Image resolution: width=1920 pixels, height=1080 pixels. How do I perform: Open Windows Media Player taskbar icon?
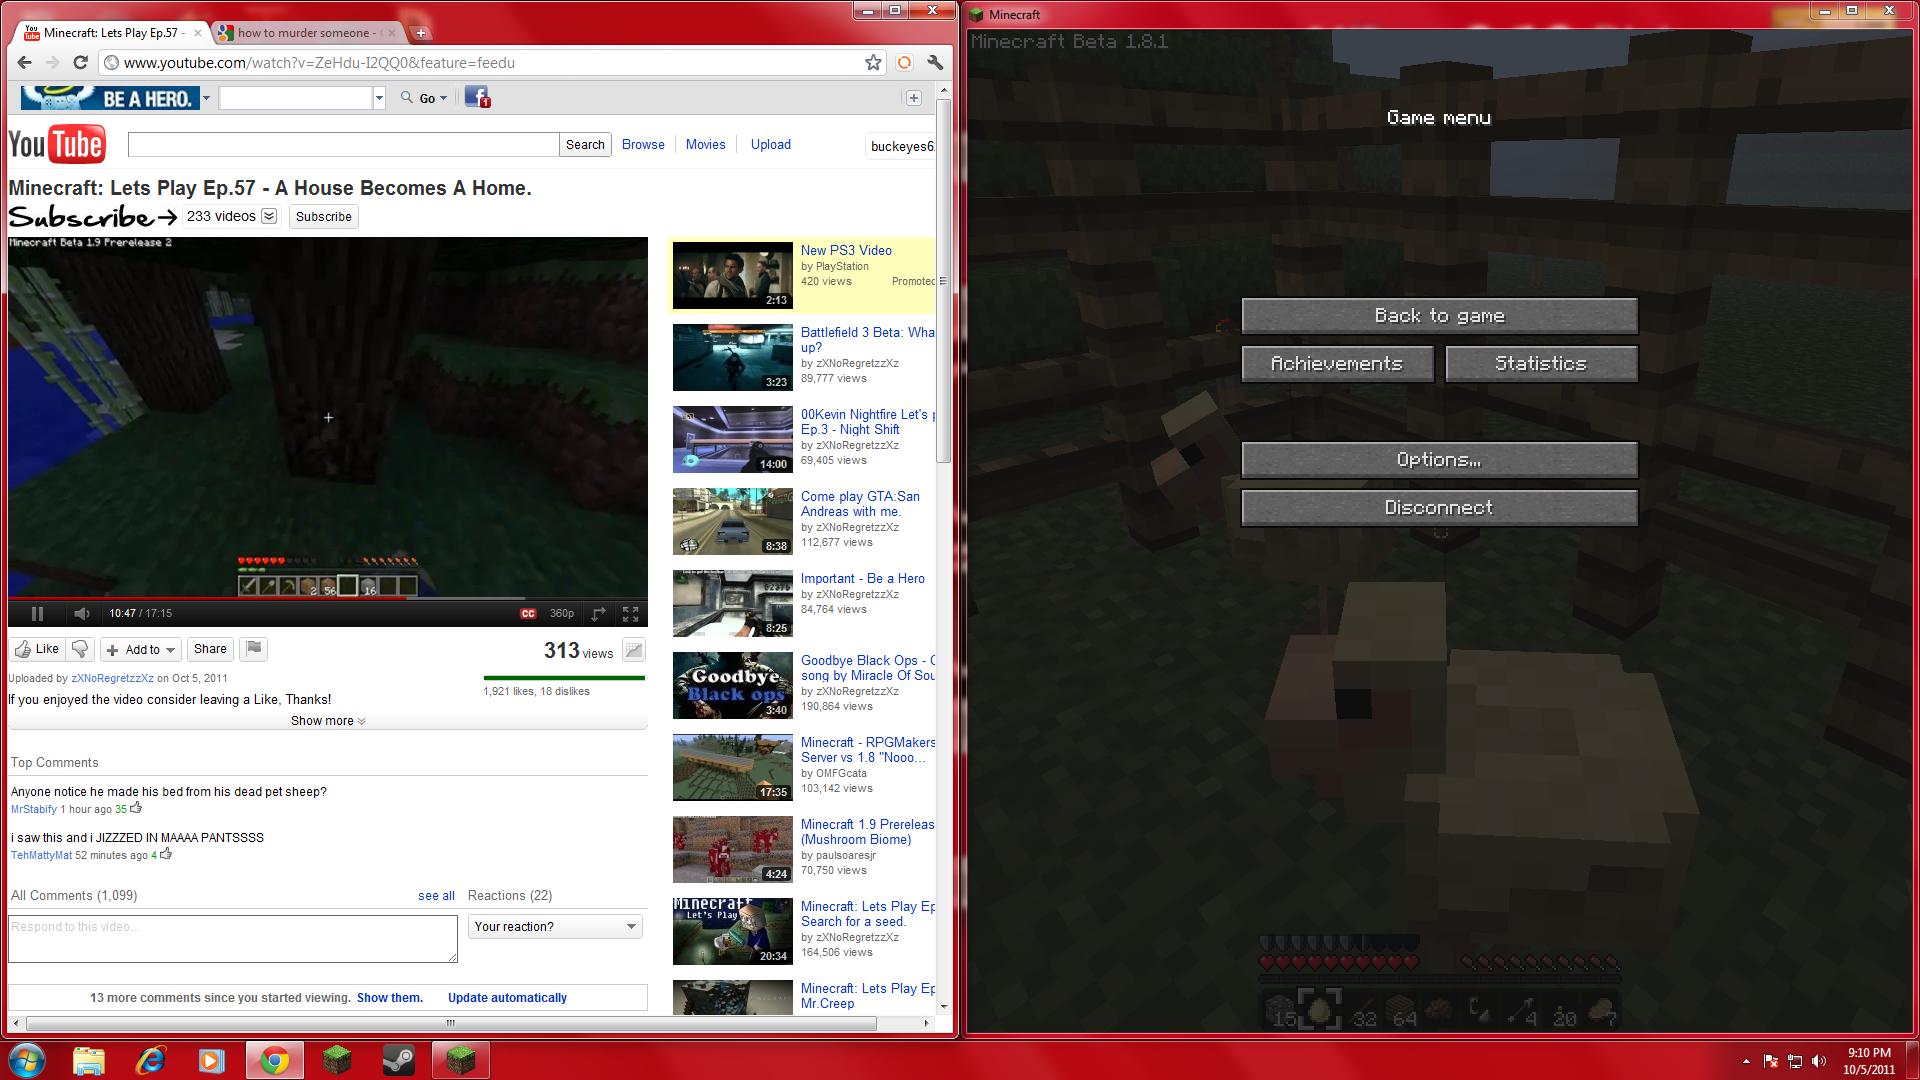[211, 1060]
